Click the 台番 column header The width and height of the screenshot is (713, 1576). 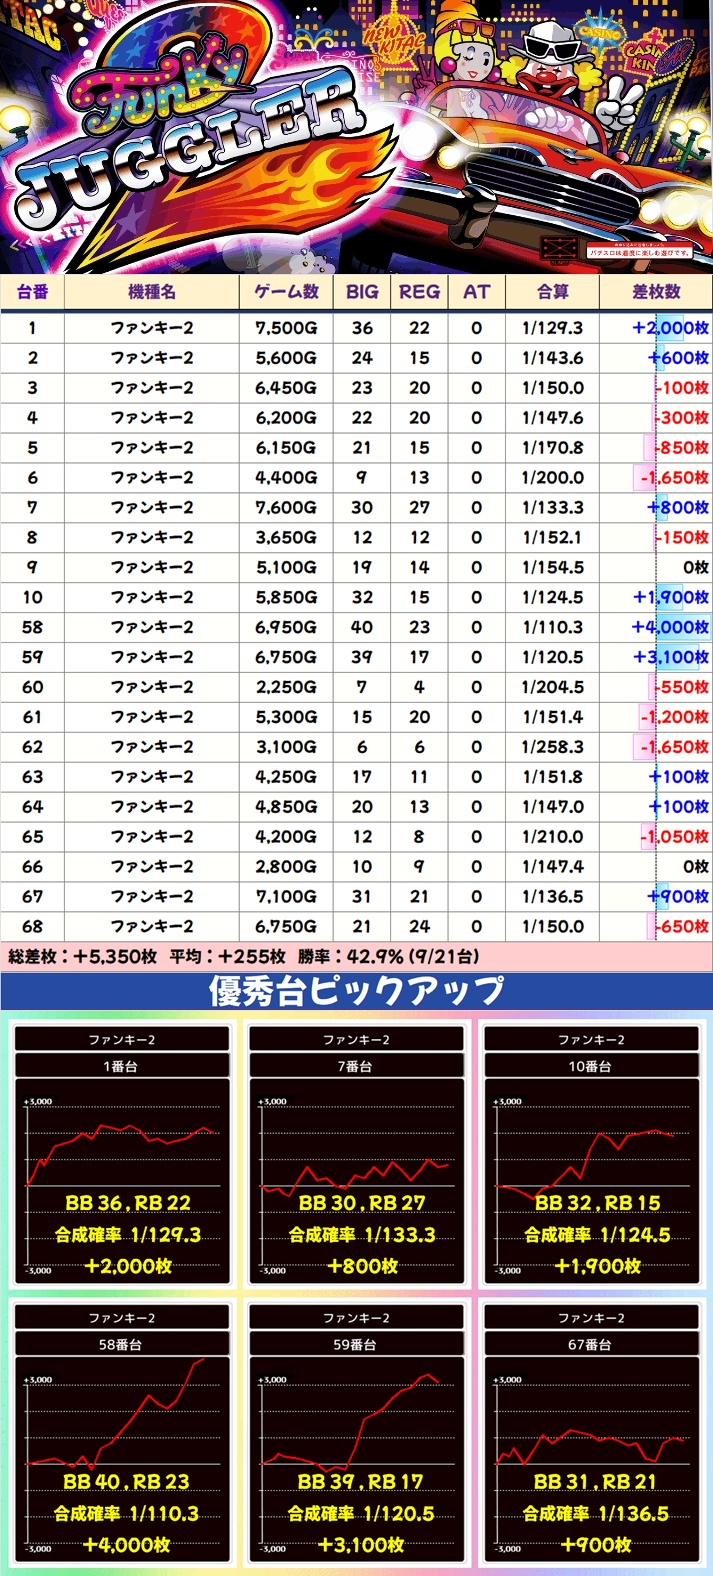point(32,291)
